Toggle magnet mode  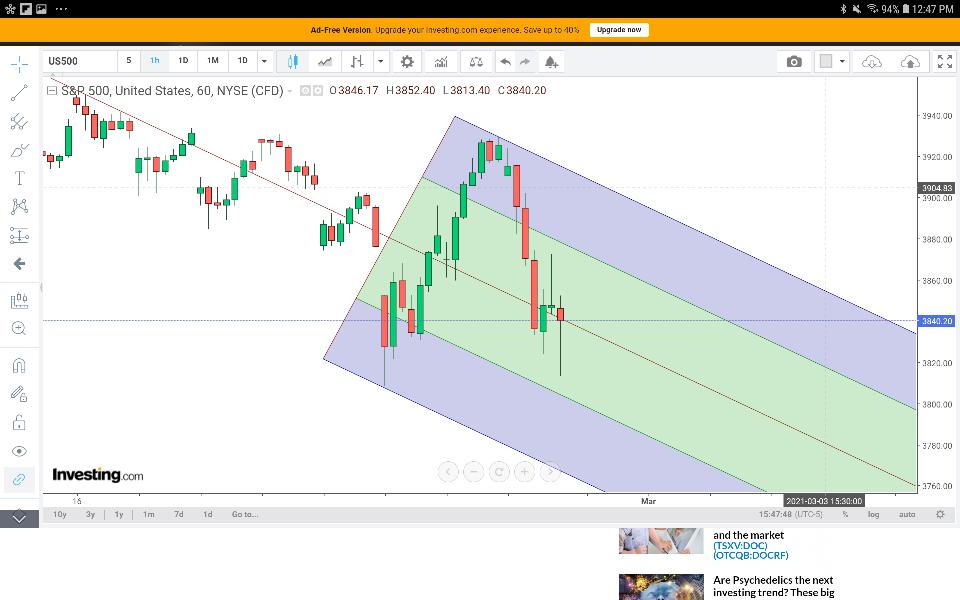pos(19,366)
